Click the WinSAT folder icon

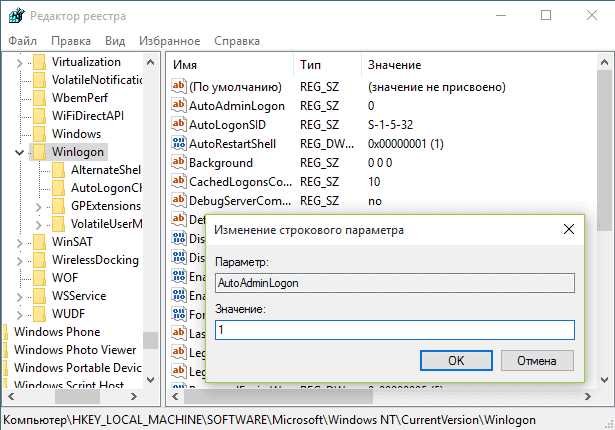coord(39,241)
